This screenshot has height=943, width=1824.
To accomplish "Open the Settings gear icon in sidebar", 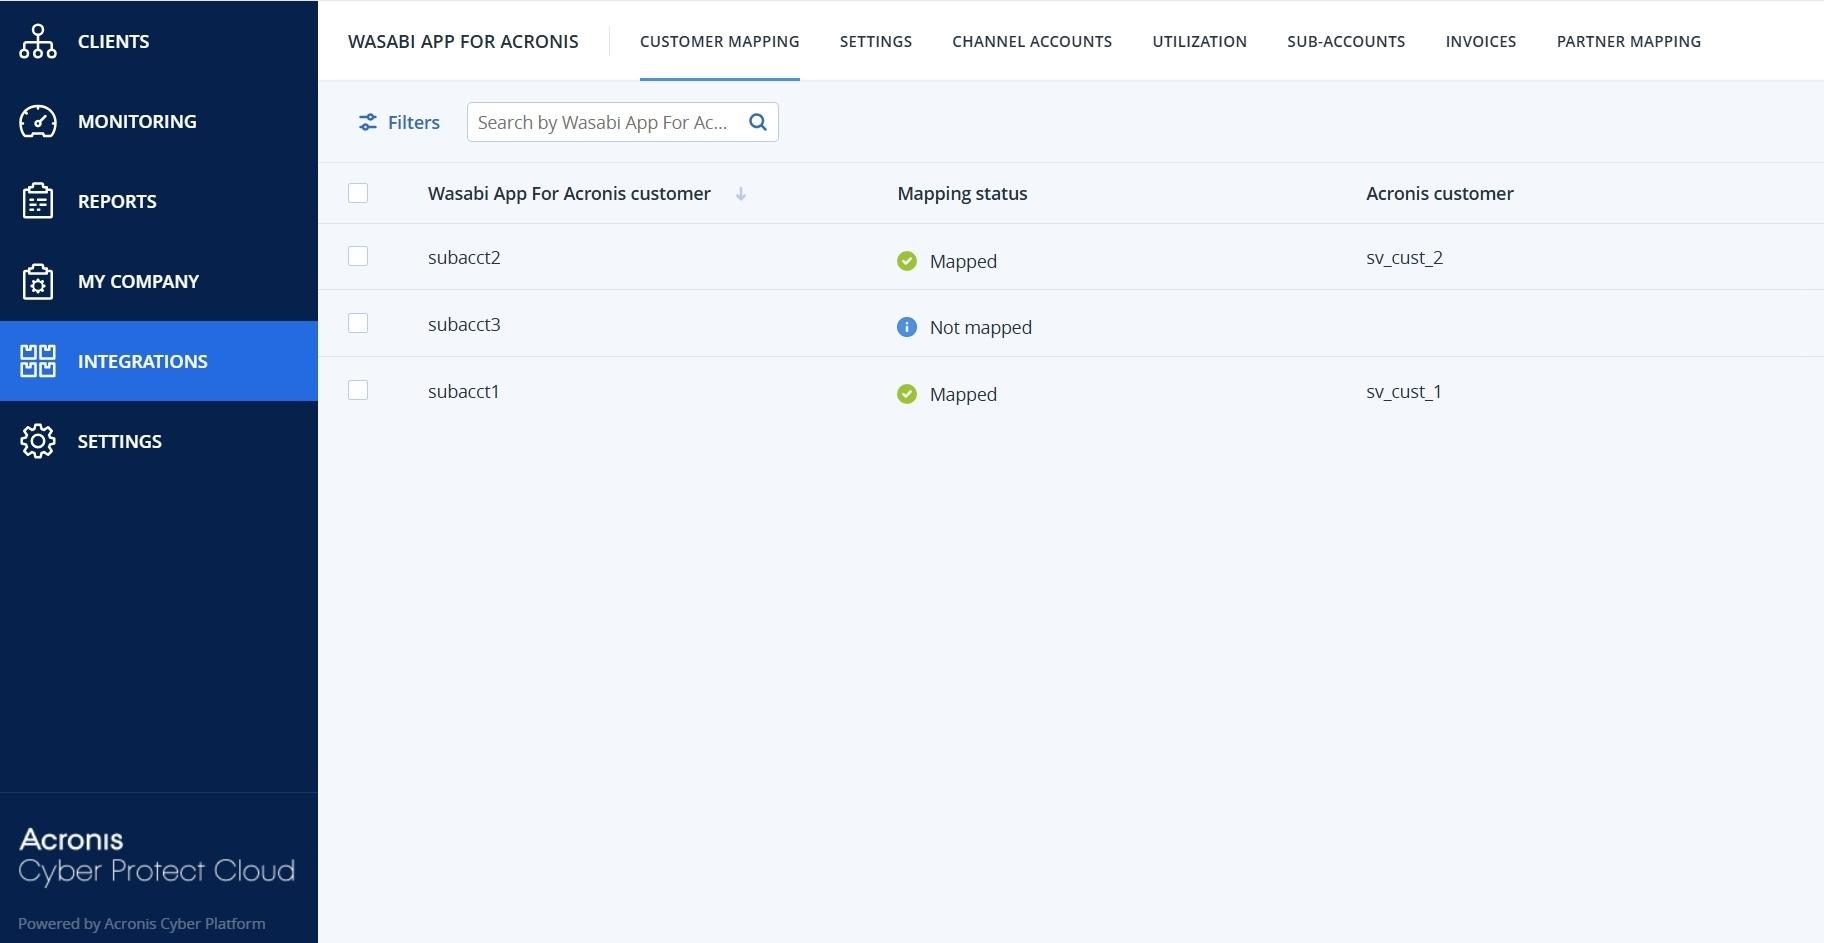I will [x=38, y=441].
